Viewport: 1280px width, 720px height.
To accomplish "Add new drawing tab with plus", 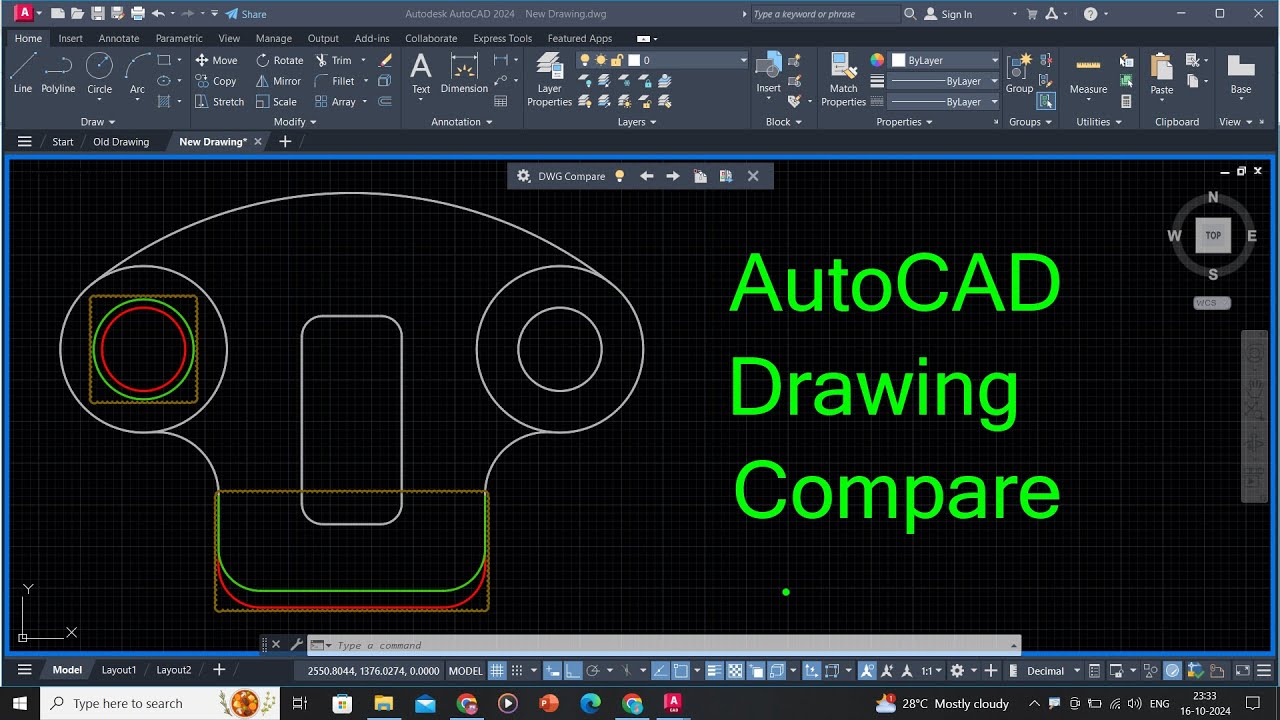I will (x=285, y=142).
